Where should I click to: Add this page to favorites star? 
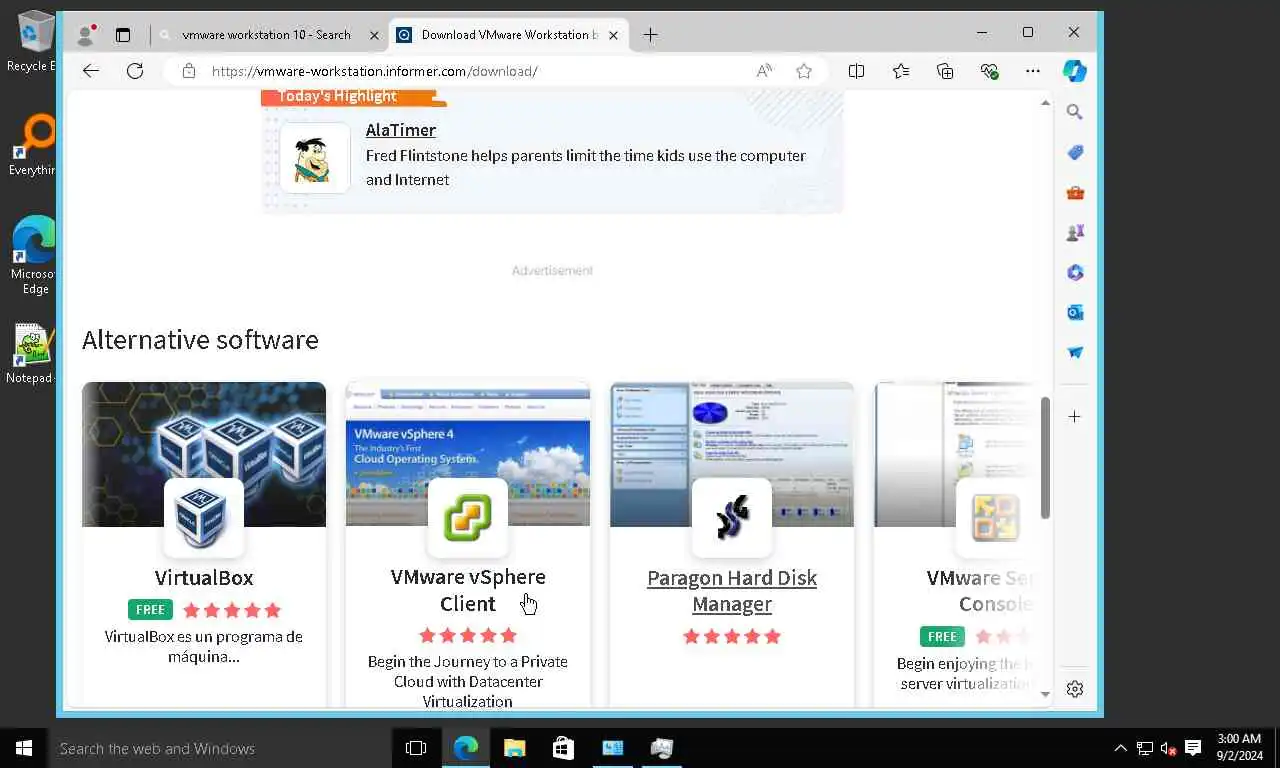click(x=804, y=71)
